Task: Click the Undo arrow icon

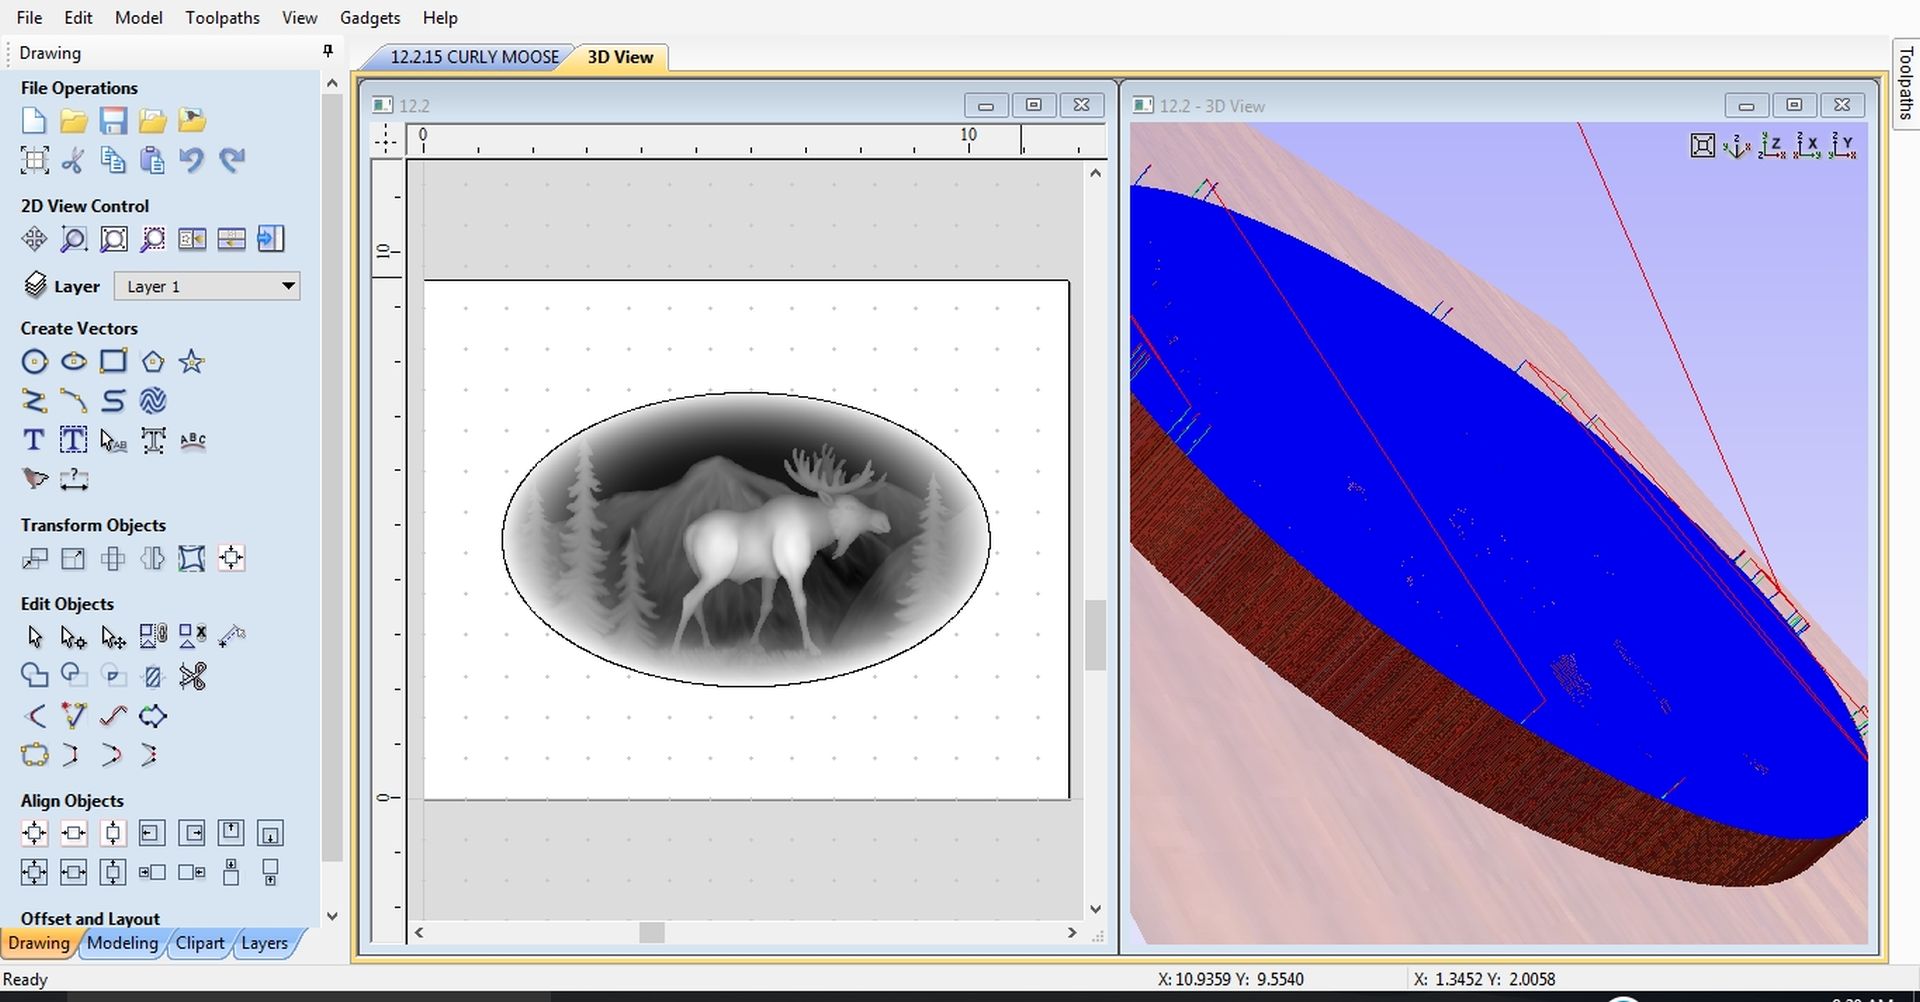Action: tap(192, 160)
